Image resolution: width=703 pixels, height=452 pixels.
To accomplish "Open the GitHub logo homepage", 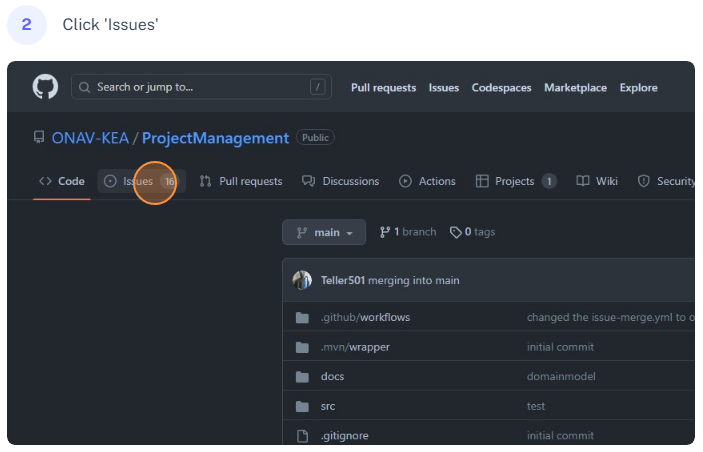I will point(45,87).
